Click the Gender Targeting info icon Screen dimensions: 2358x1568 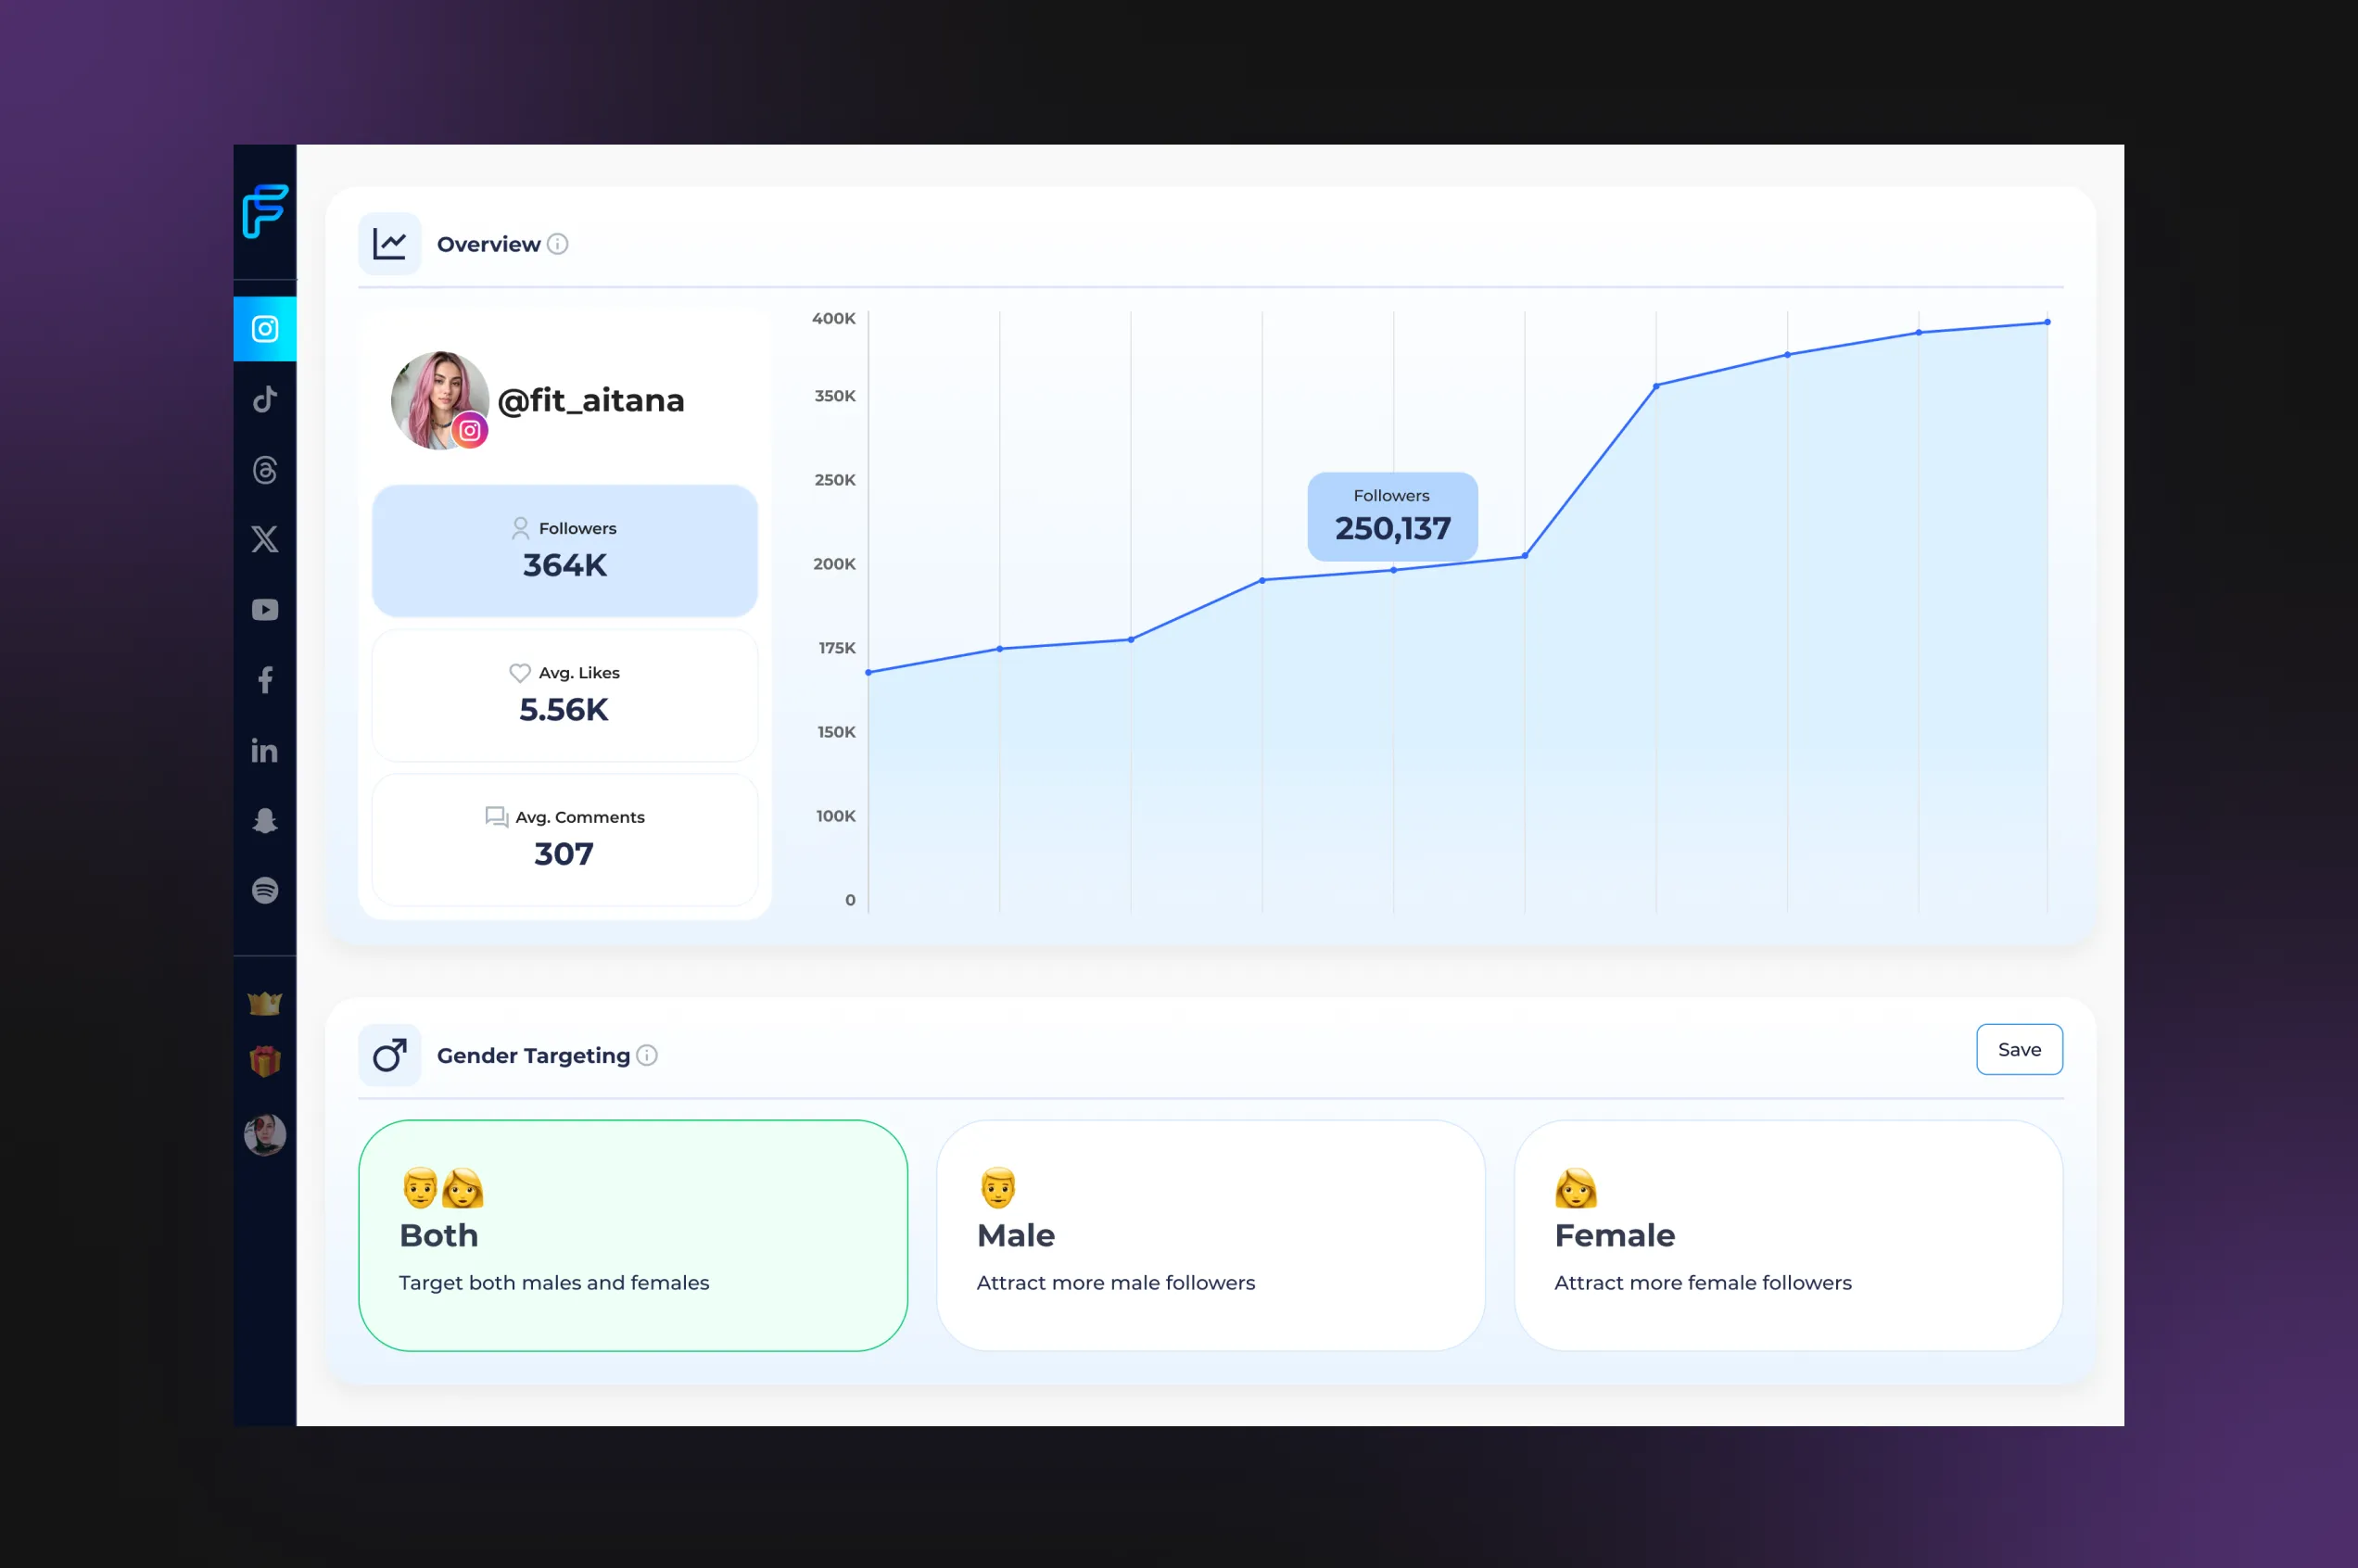647,1055
